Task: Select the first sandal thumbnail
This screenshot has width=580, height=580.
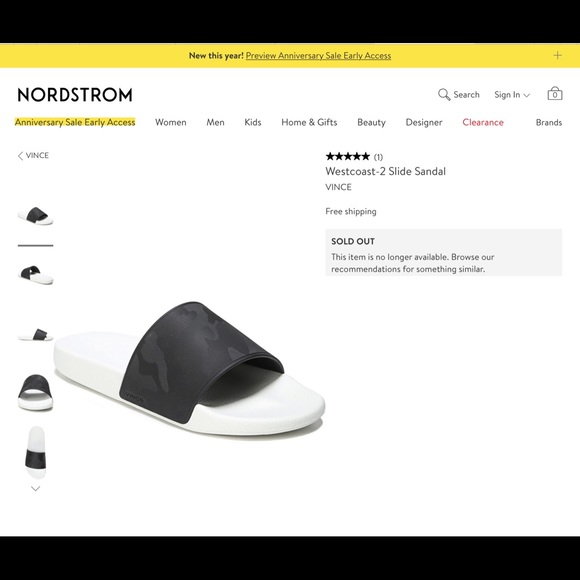Action: coord(36,216)
